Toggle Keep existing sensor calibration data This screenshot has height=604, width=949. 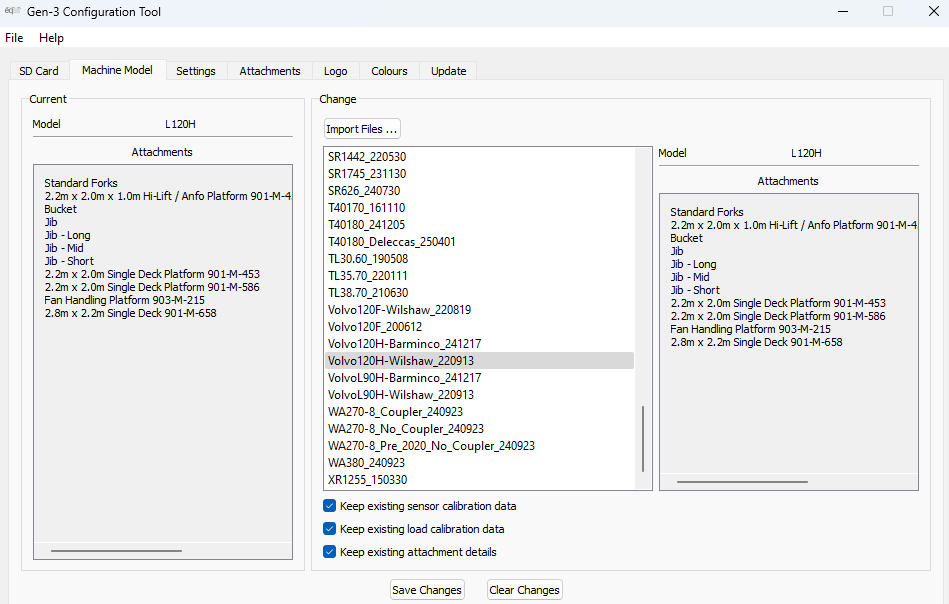(329, 506)
